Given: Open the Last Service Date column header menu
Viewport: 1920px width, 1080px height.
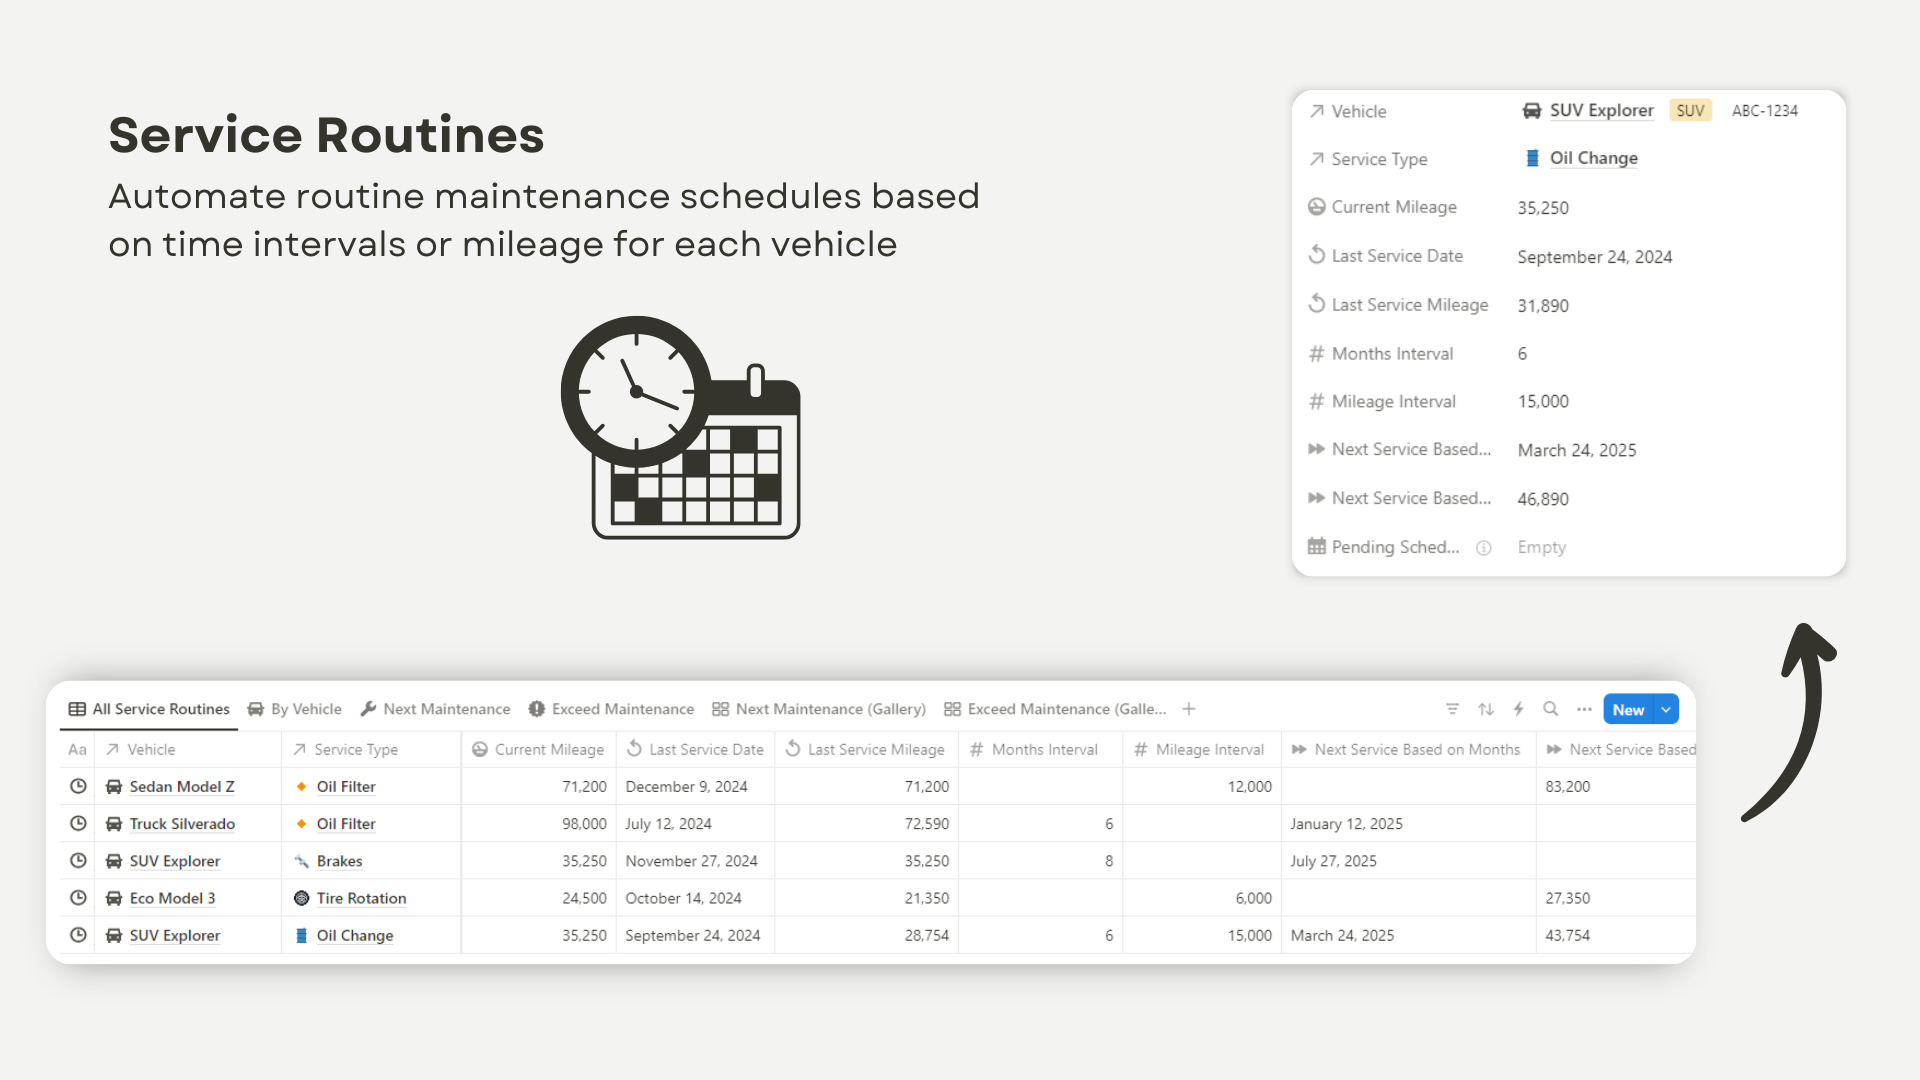Looking at the screenshot, I should [695, 749].
